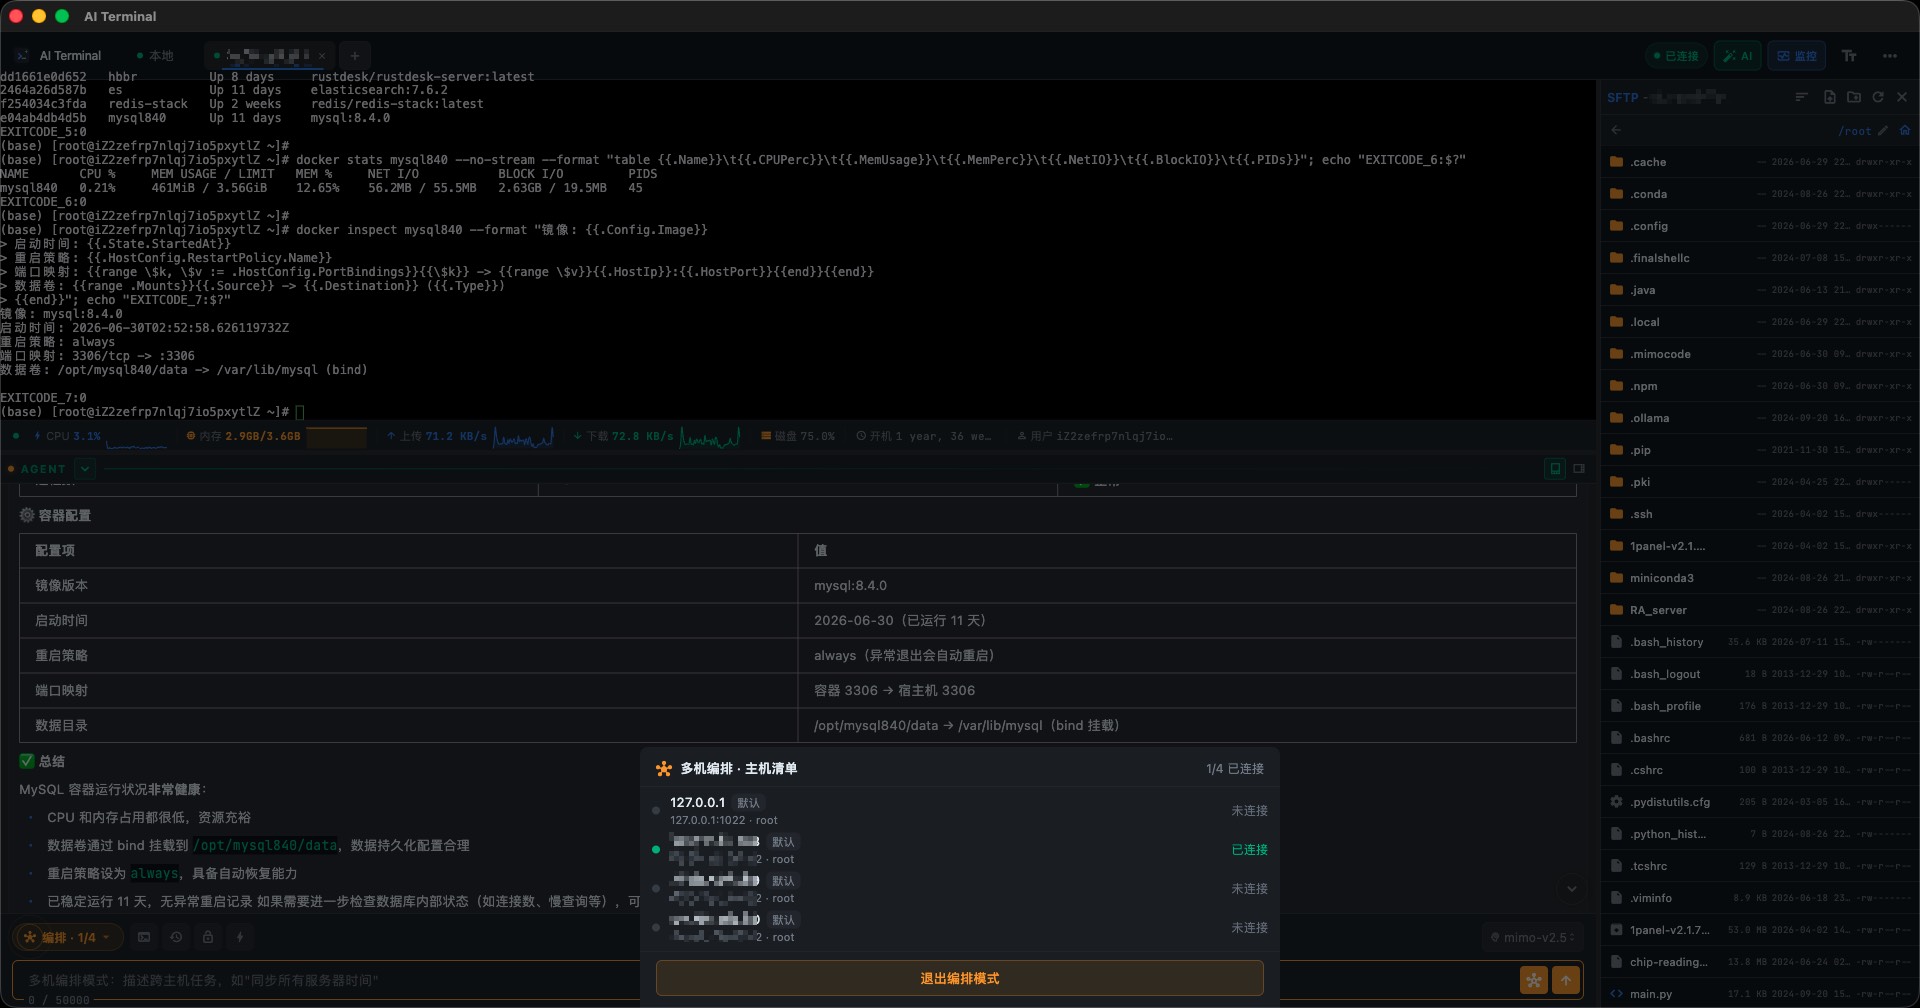
Task: Open the .ollama folder
Action: pyautogui.click(x=1759, y=418)
